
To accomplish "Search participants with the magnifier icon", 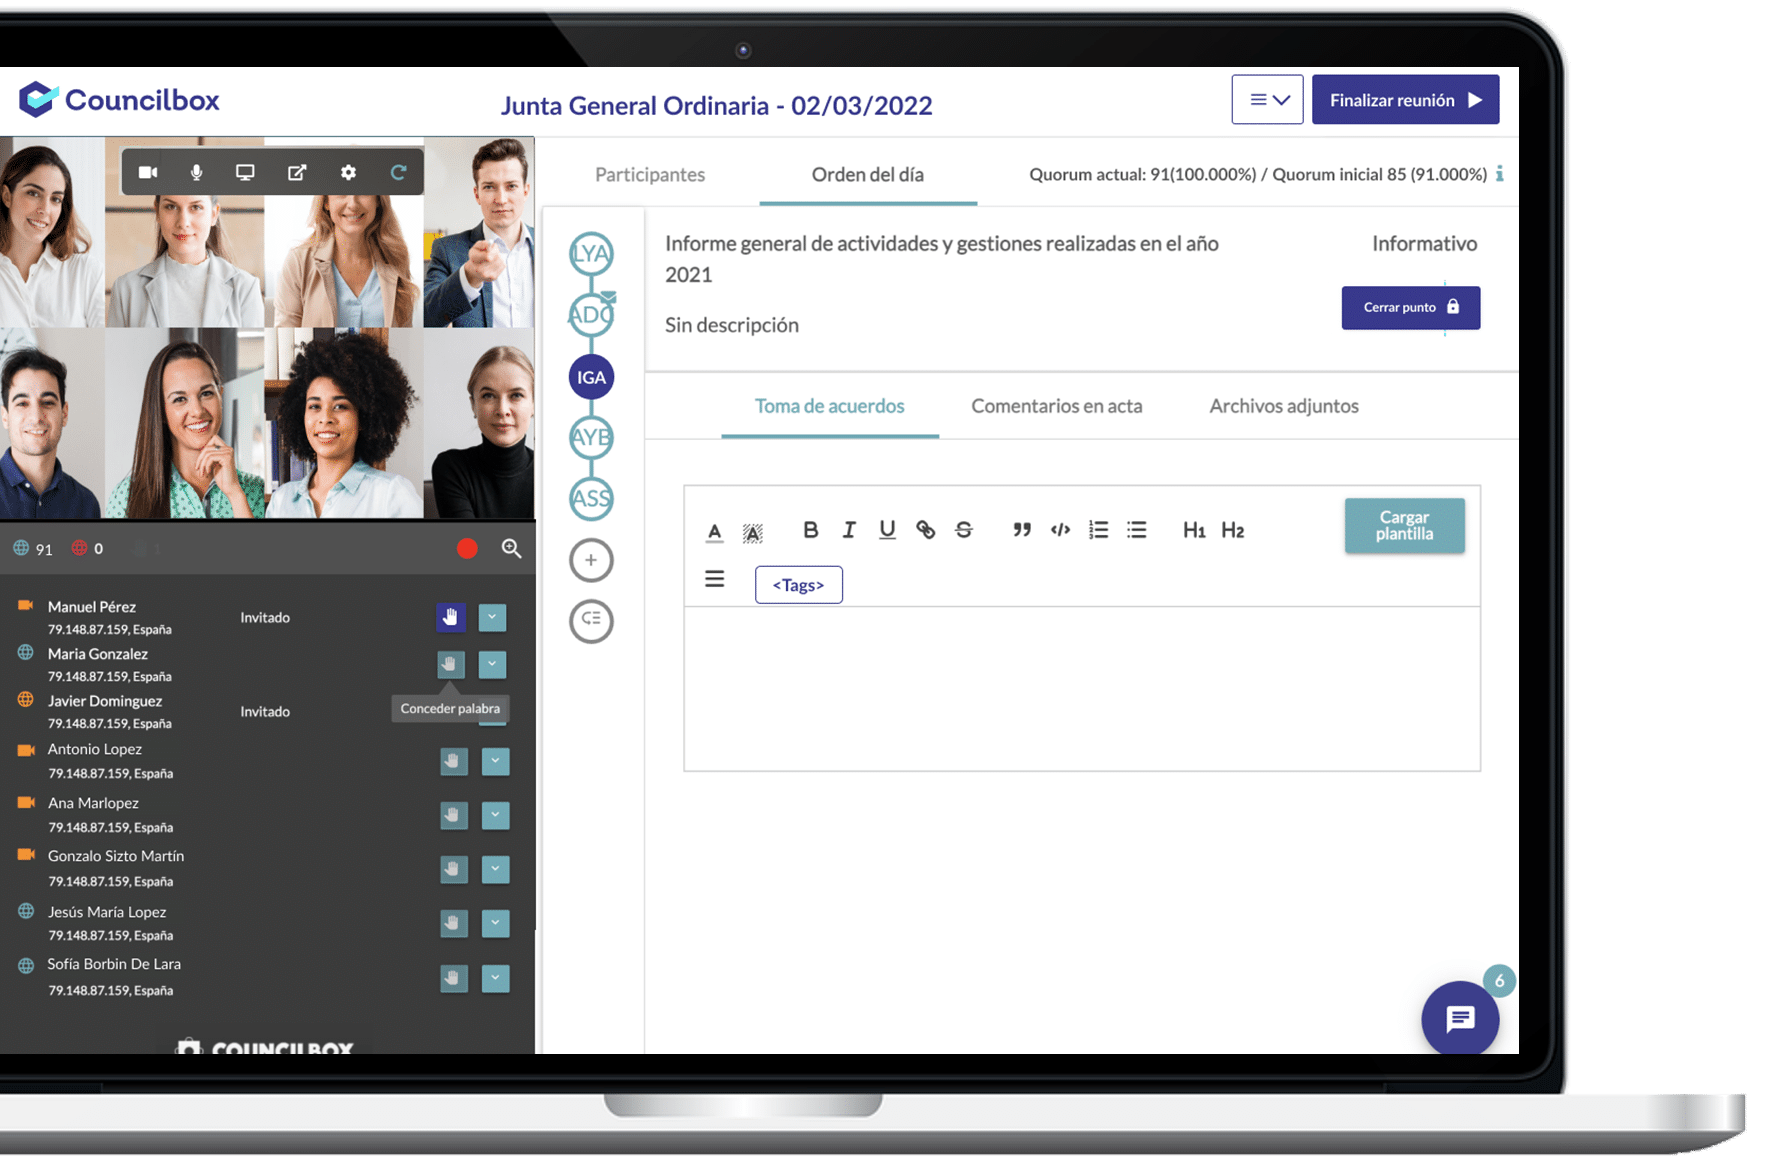I will 511,548.
